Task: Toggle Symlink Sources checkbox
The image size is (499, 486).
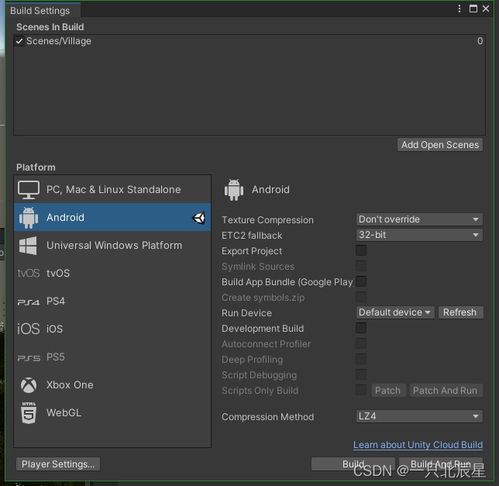Action: coord(361,266)
